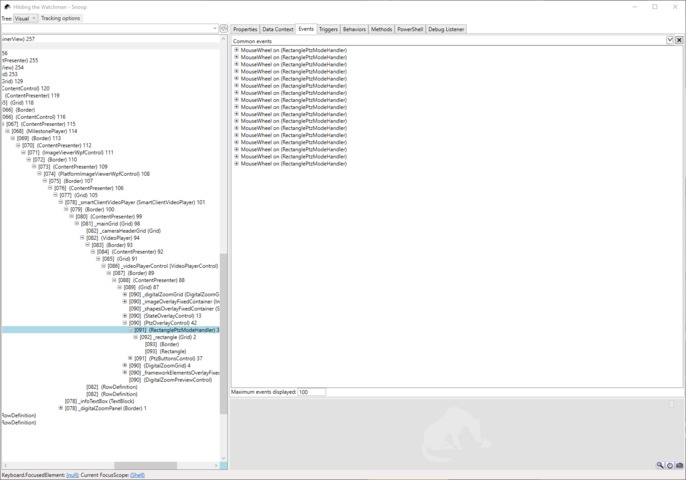This screenshot has width=686, height=480.
Task: Click the Tracking options button
Action: [x=60, y=18]
